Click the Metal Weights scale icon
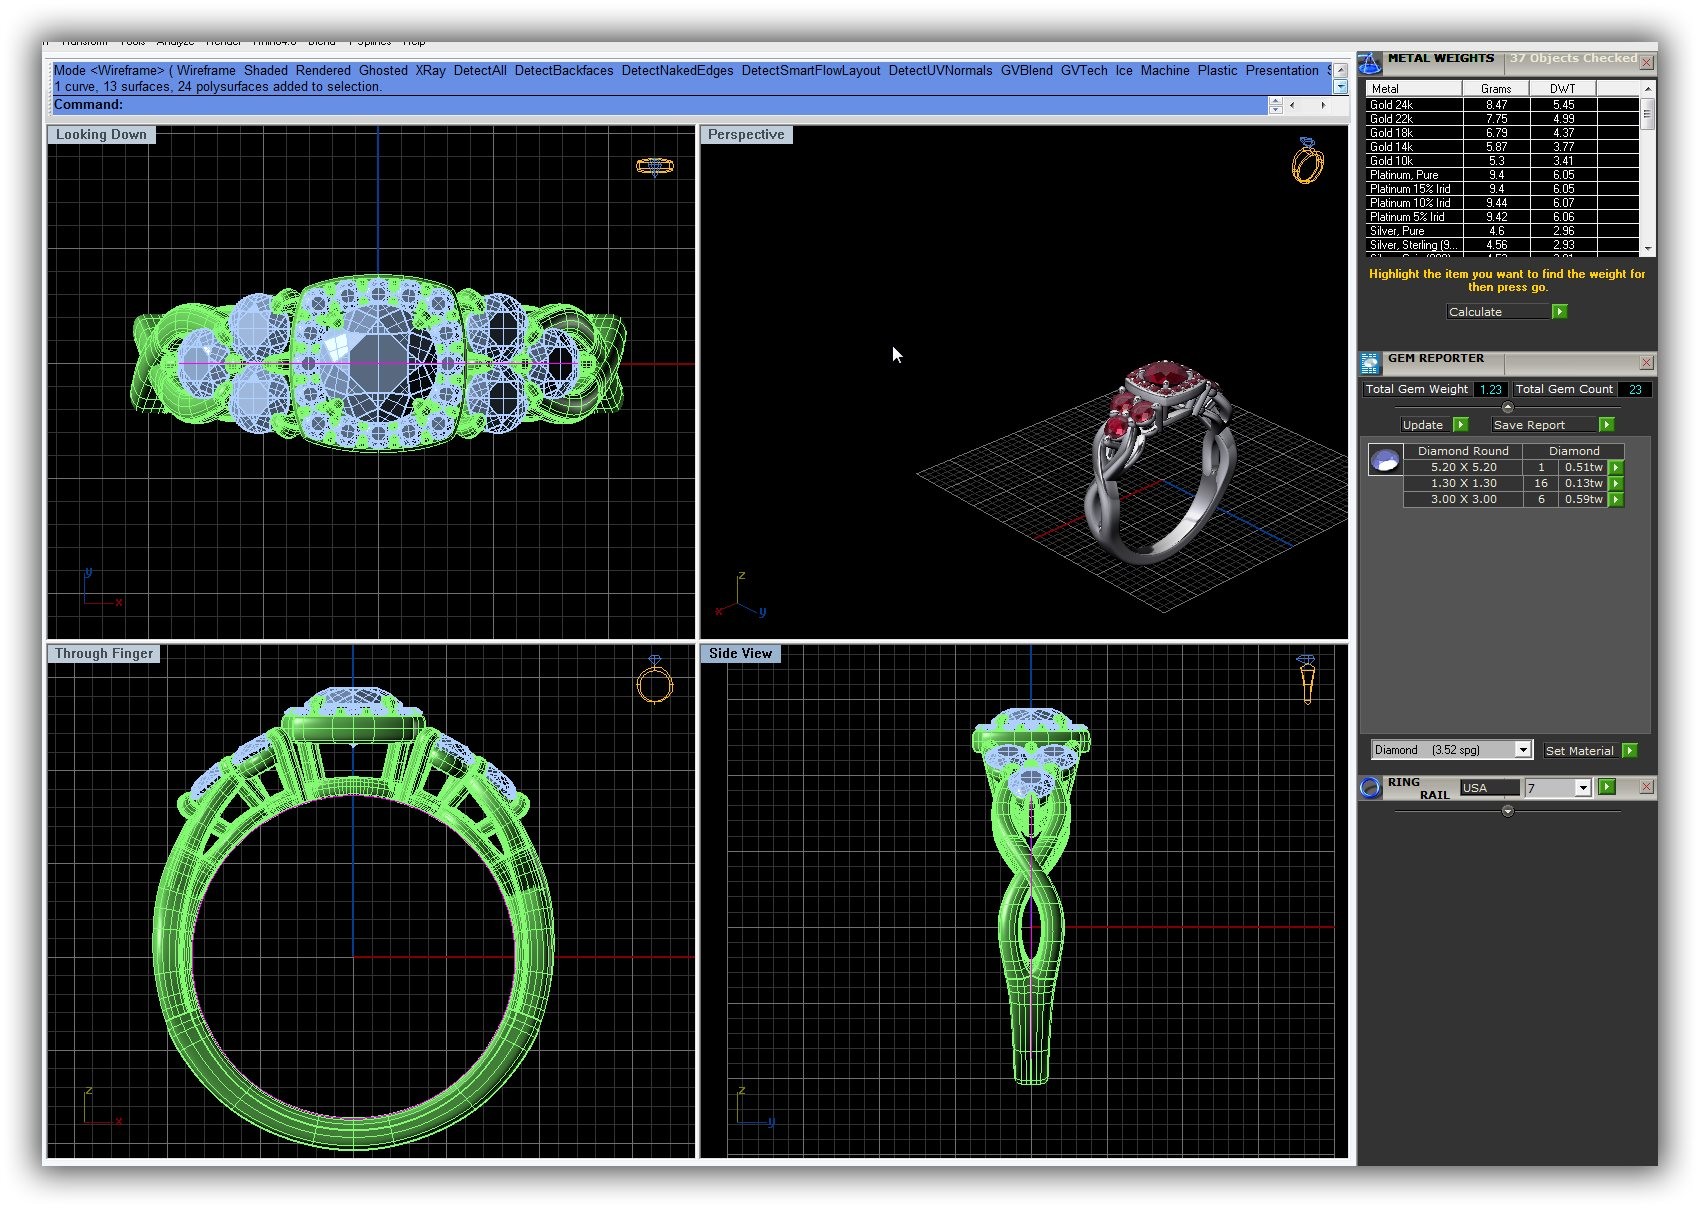The image size is (1700, 1208). [1369, 63]
